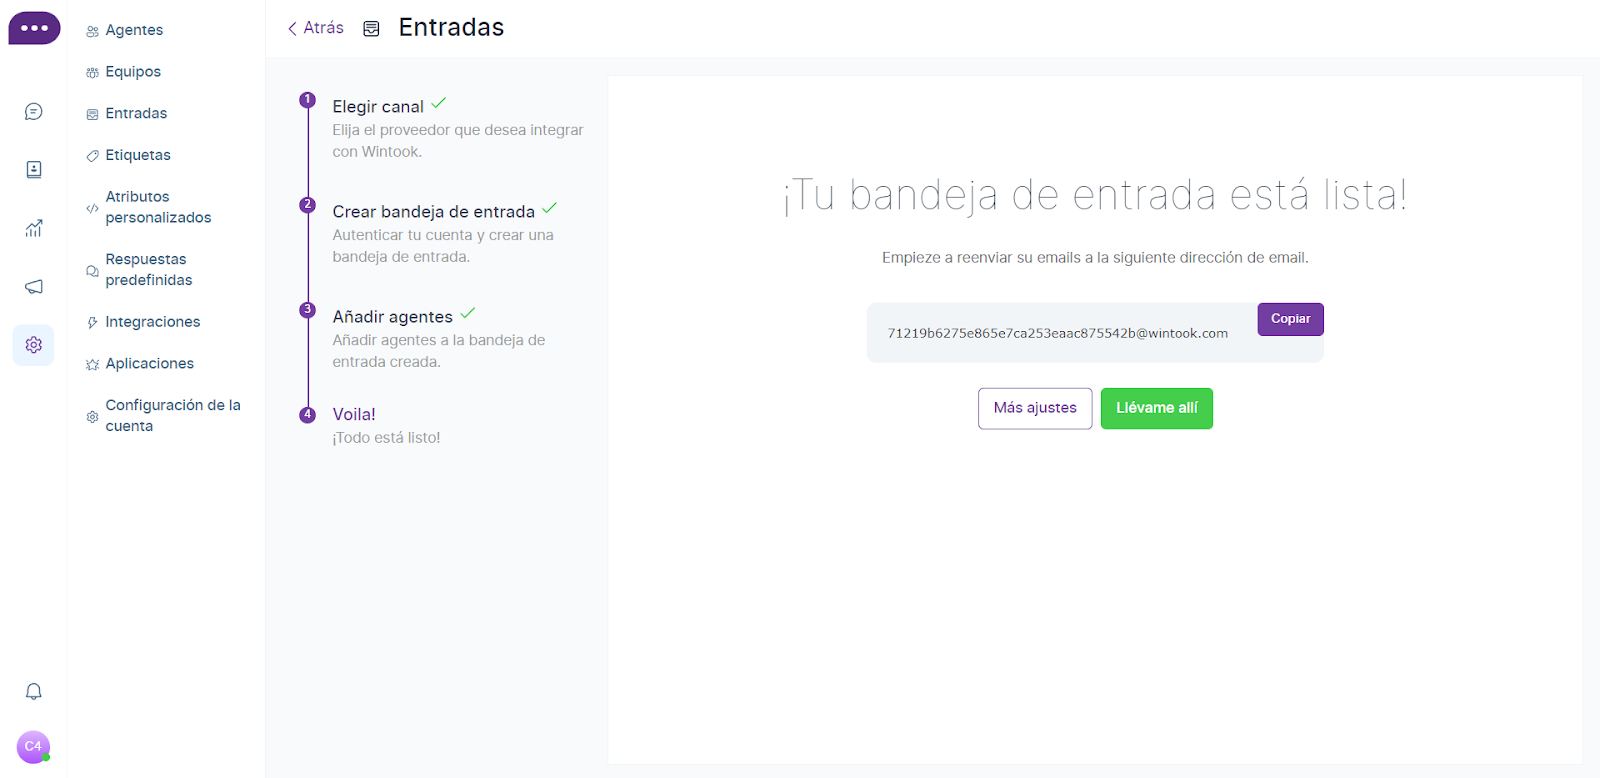Click the Más ajustes button
This screenshot has height=778, width=1600.
(x=1035, y=408)
